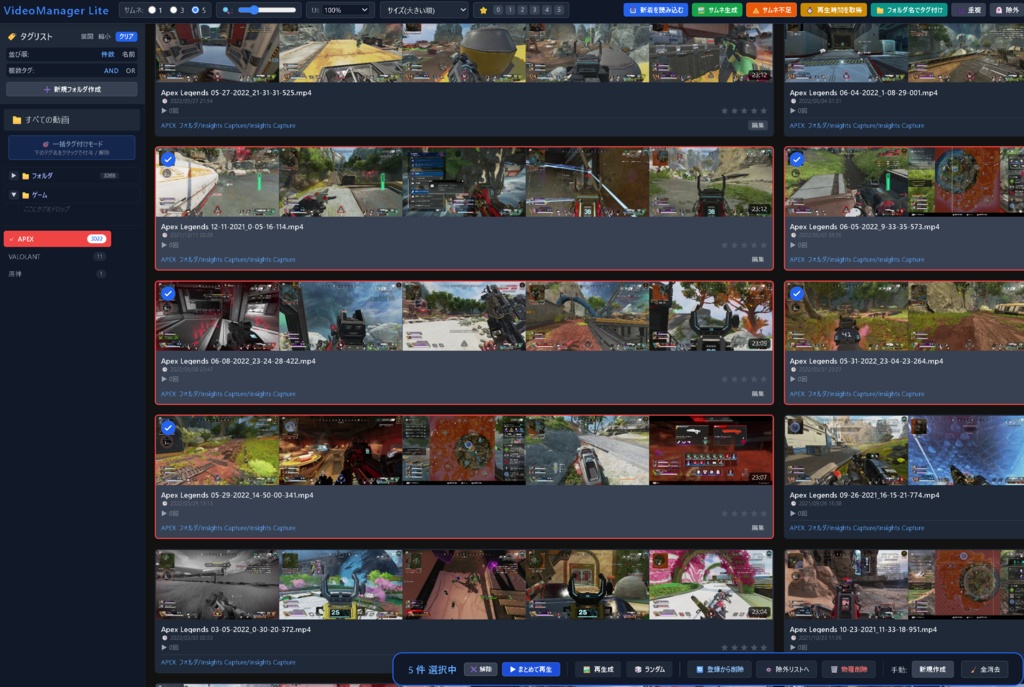
Task: Click the 除外リストへ exclude-list button
Action: [788, 669]
